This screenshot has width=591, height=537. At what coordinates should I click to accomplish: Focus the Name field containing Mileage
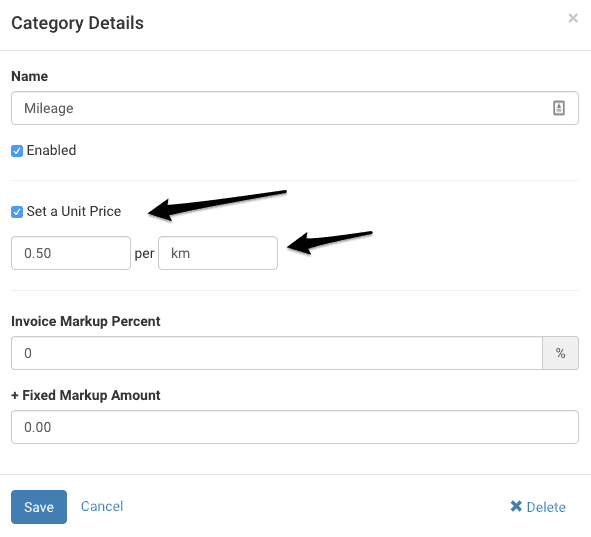(295, 108)
